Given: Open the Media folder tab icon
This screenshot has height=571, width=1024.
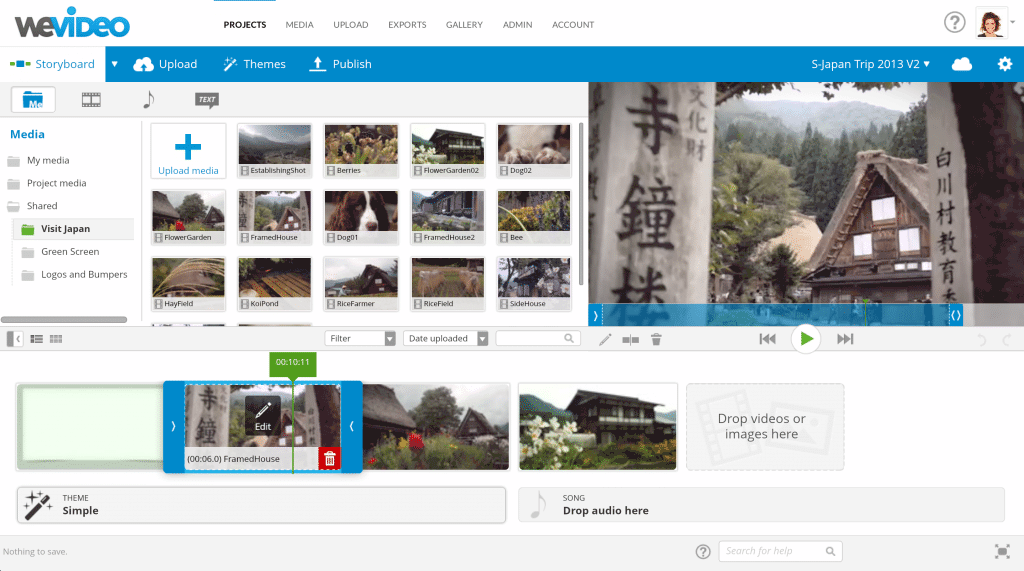Looking at the screenshot, I should 33,100.
